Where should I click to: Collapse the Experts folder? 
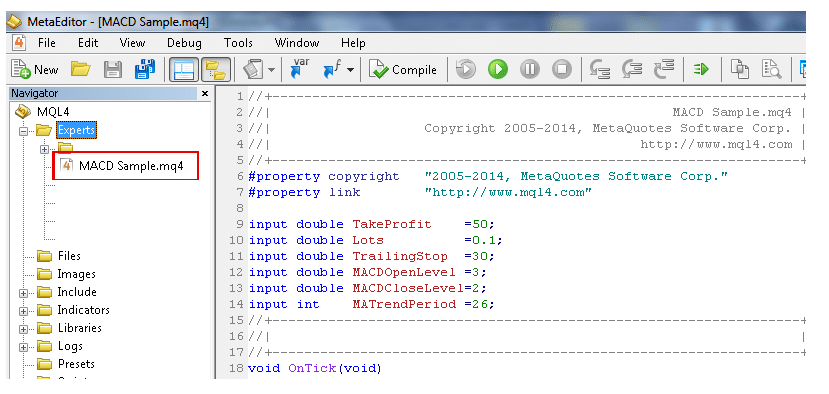pos(23,131)
